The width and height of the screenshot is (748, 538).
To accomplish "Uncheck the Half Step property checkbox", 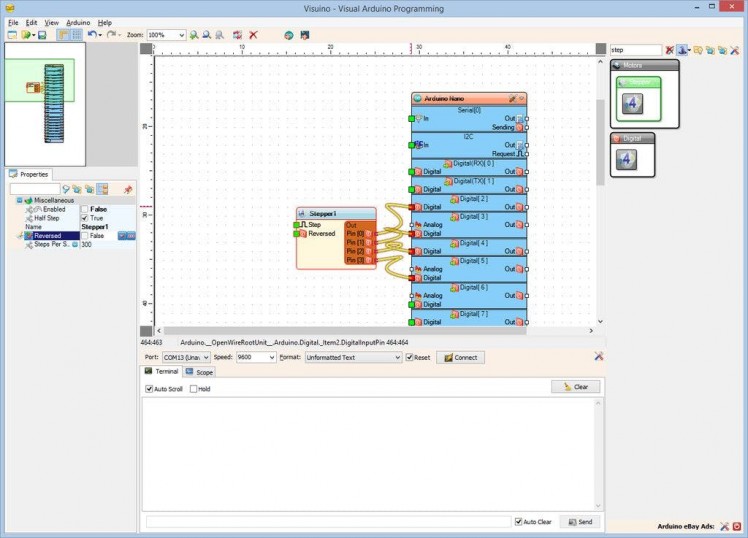I will [x=85, y=218].
